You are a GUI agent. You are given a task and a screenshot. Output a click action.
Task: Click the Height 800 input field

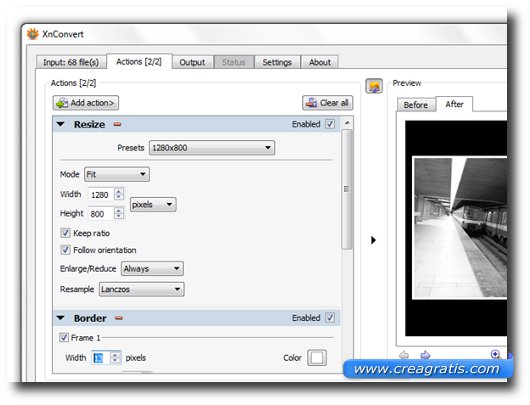101,214
